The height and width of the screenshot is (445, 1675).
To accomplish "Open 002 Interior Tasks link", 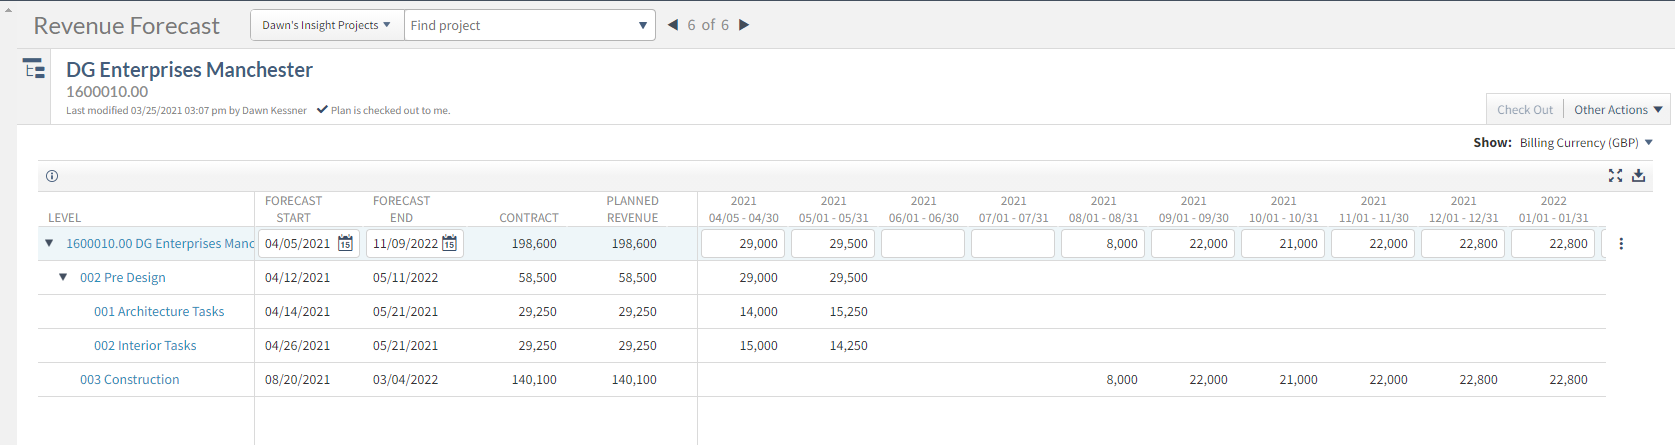I will click(x=145, y=346).
